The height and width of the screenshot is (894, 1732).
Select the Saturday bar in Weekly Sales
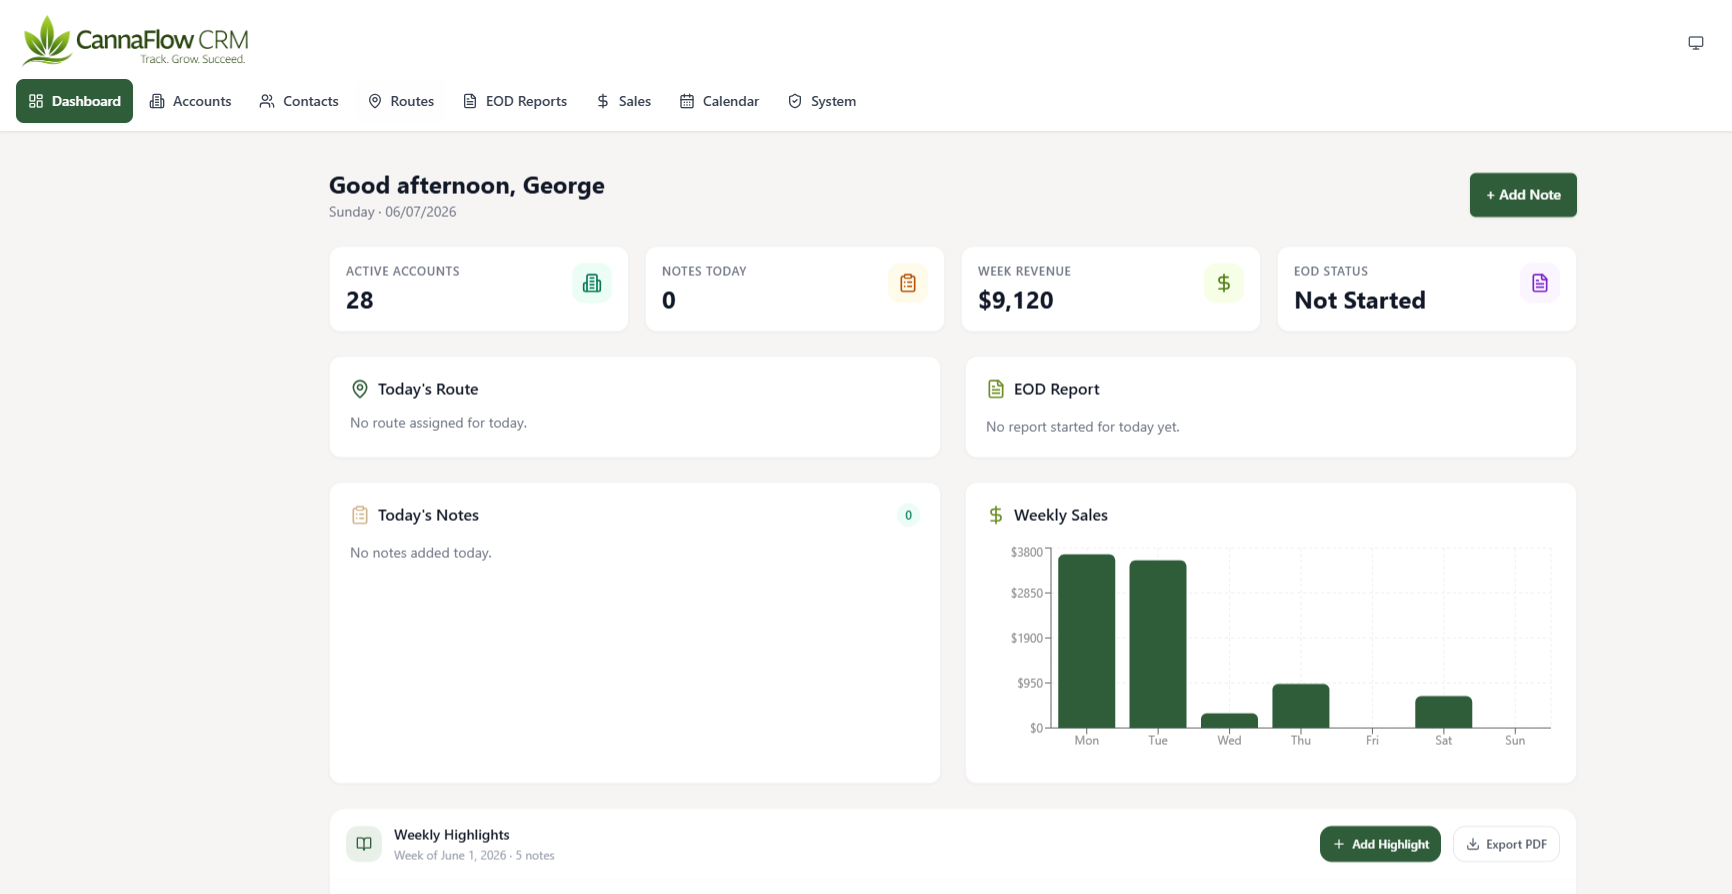click(1444, 712)
